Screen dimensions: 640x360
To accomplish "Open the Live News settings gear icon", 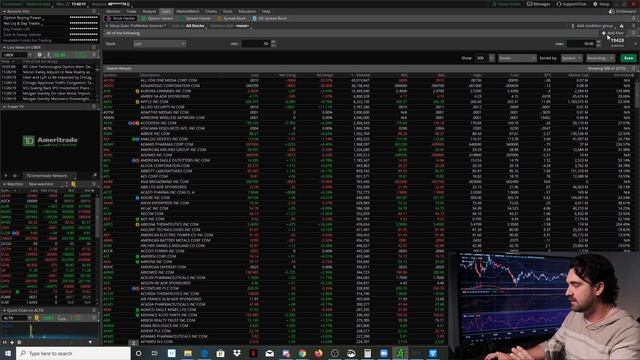I will 39,55.
